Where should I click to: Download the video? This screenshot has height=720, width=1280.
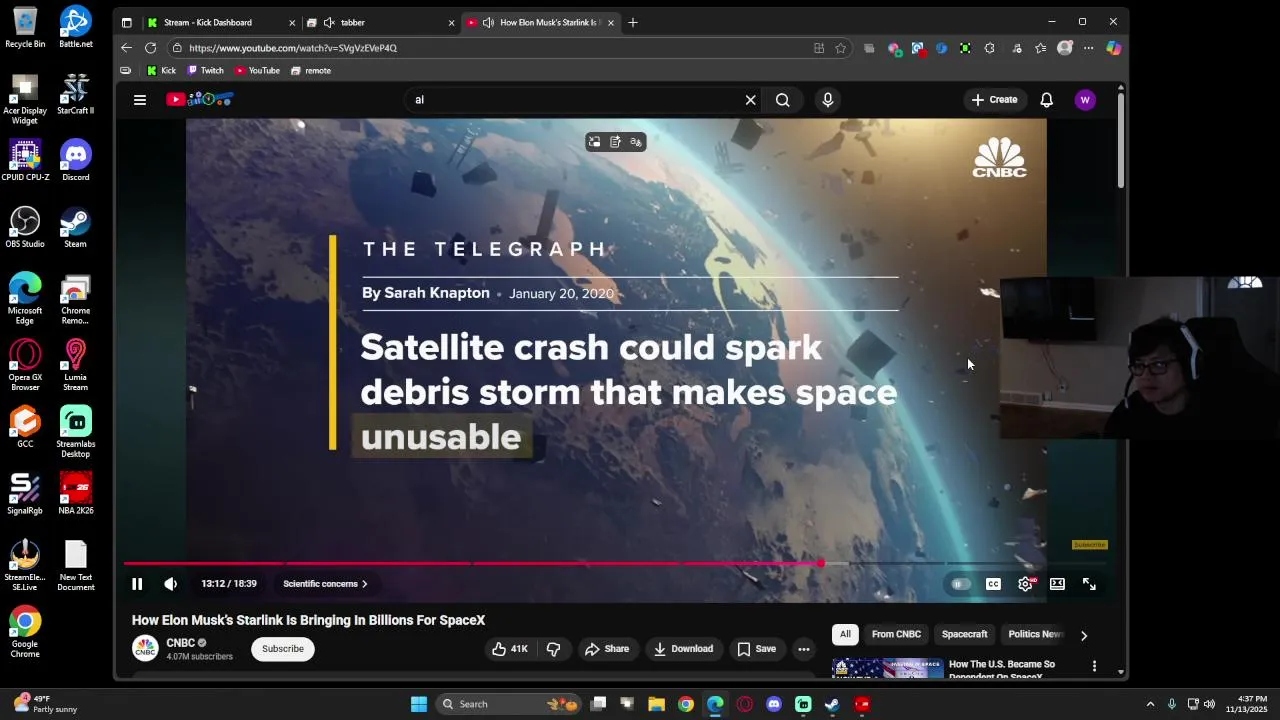(684, 649)
